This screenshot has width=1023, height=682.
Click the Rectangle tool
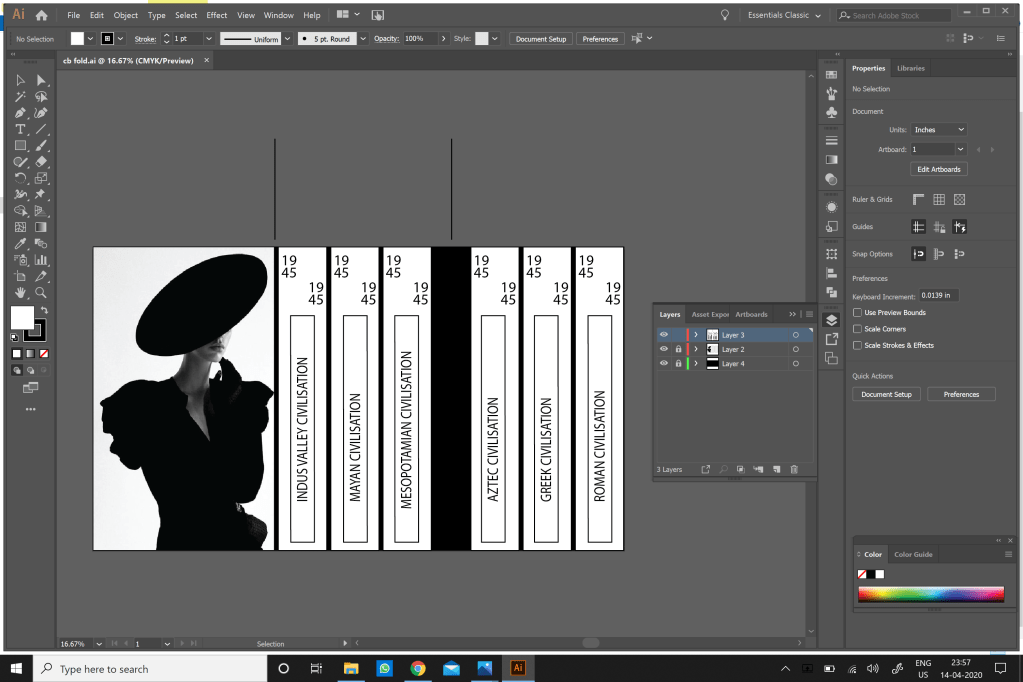point(20,146)
